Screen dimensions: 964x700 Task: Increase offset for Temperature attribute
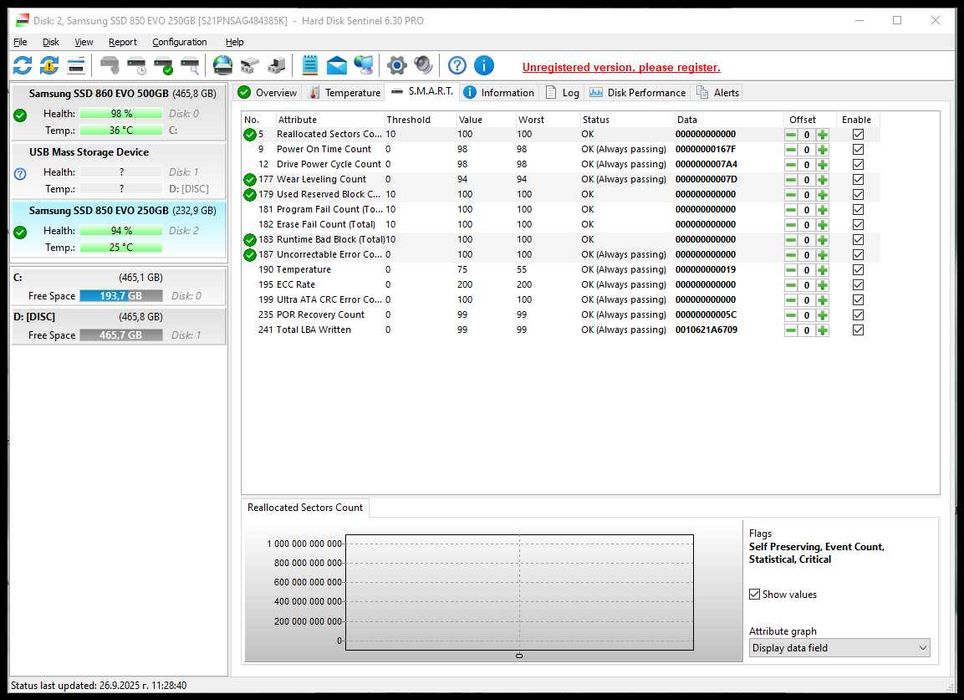point(823,270)
